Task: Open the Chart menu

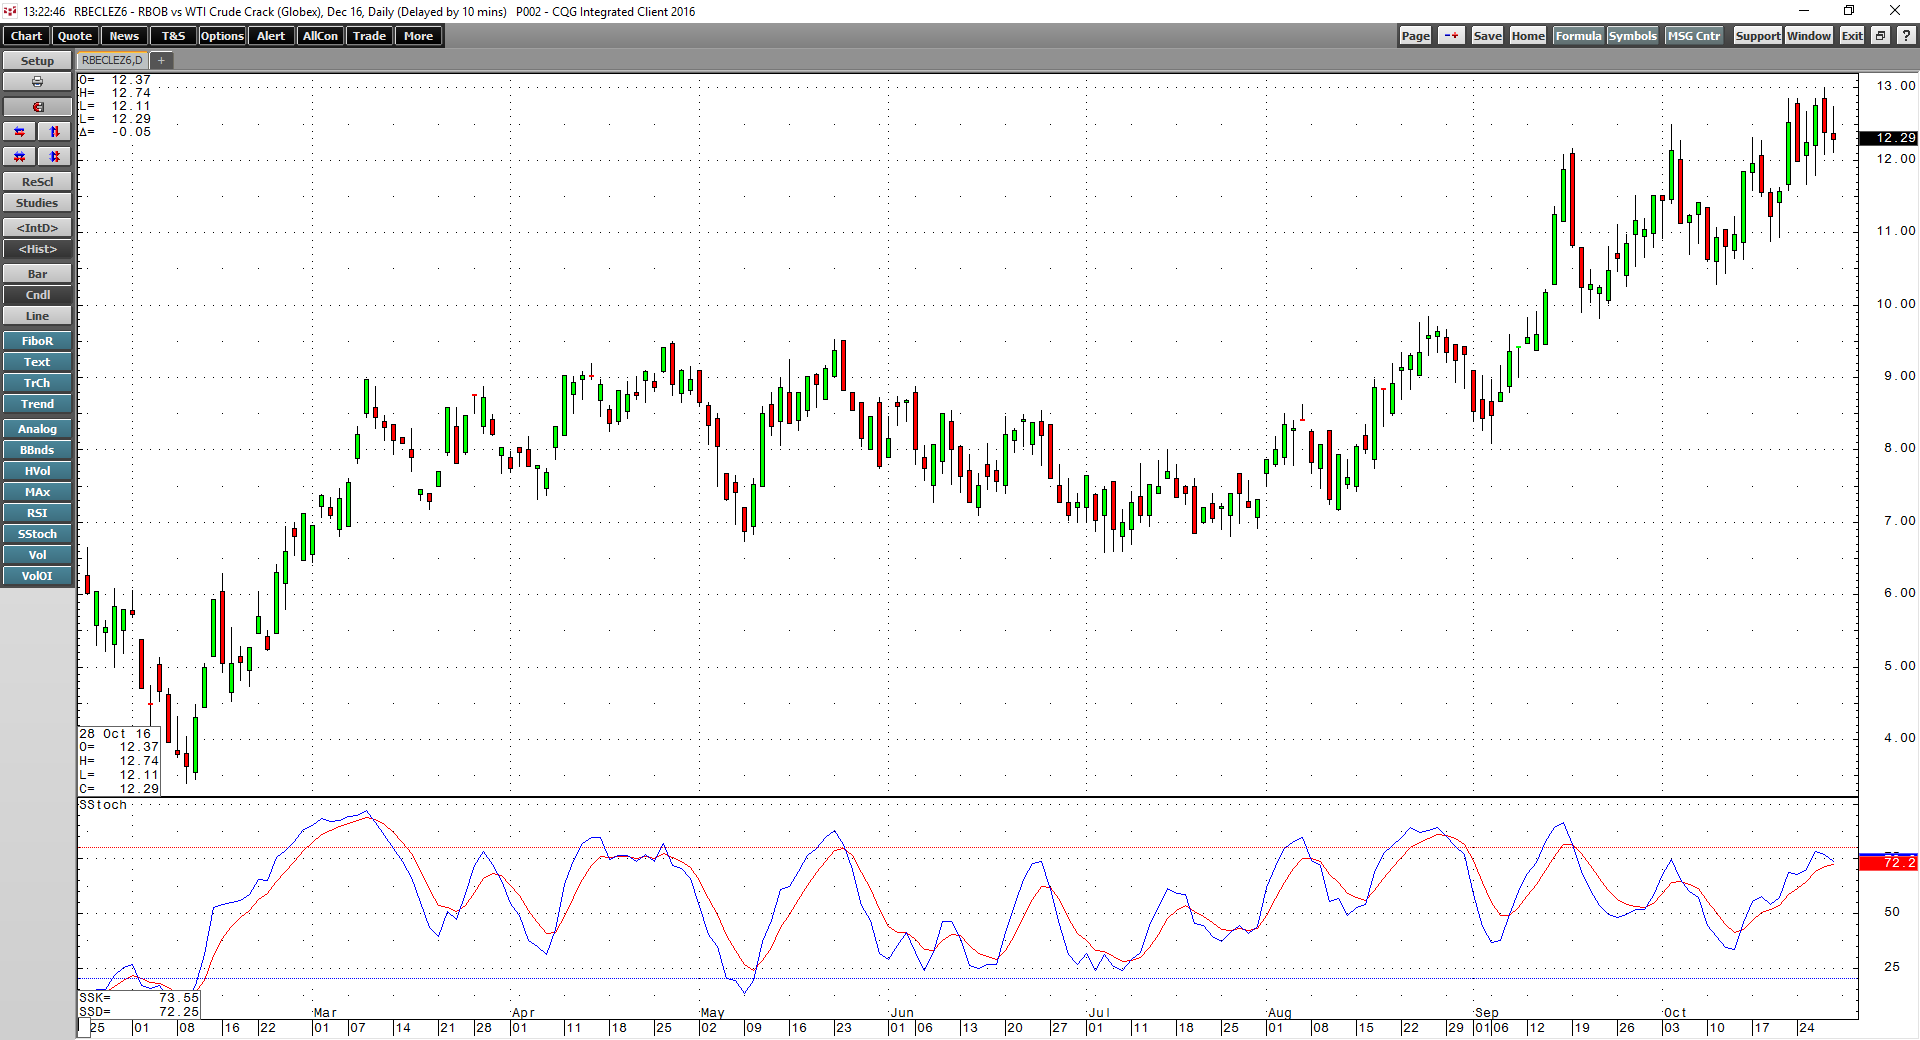Action: point(27,36)
